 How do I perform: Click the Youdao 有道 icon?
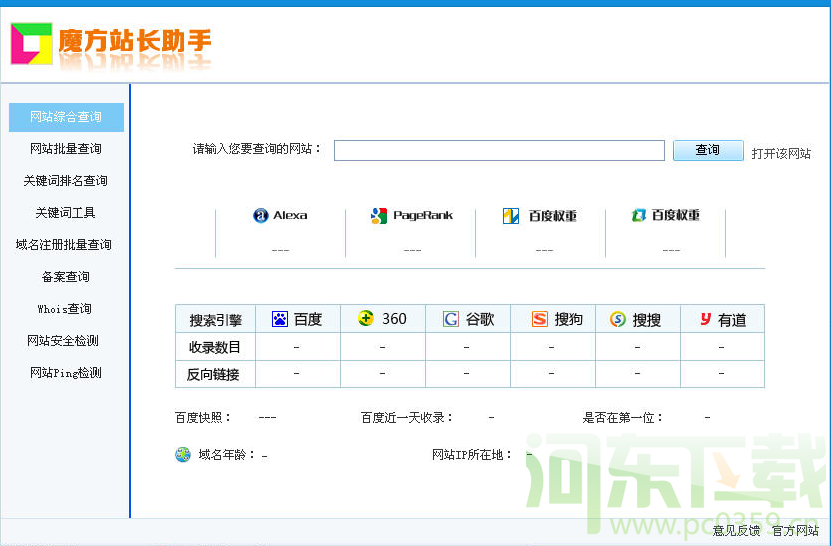coord(705,319)
